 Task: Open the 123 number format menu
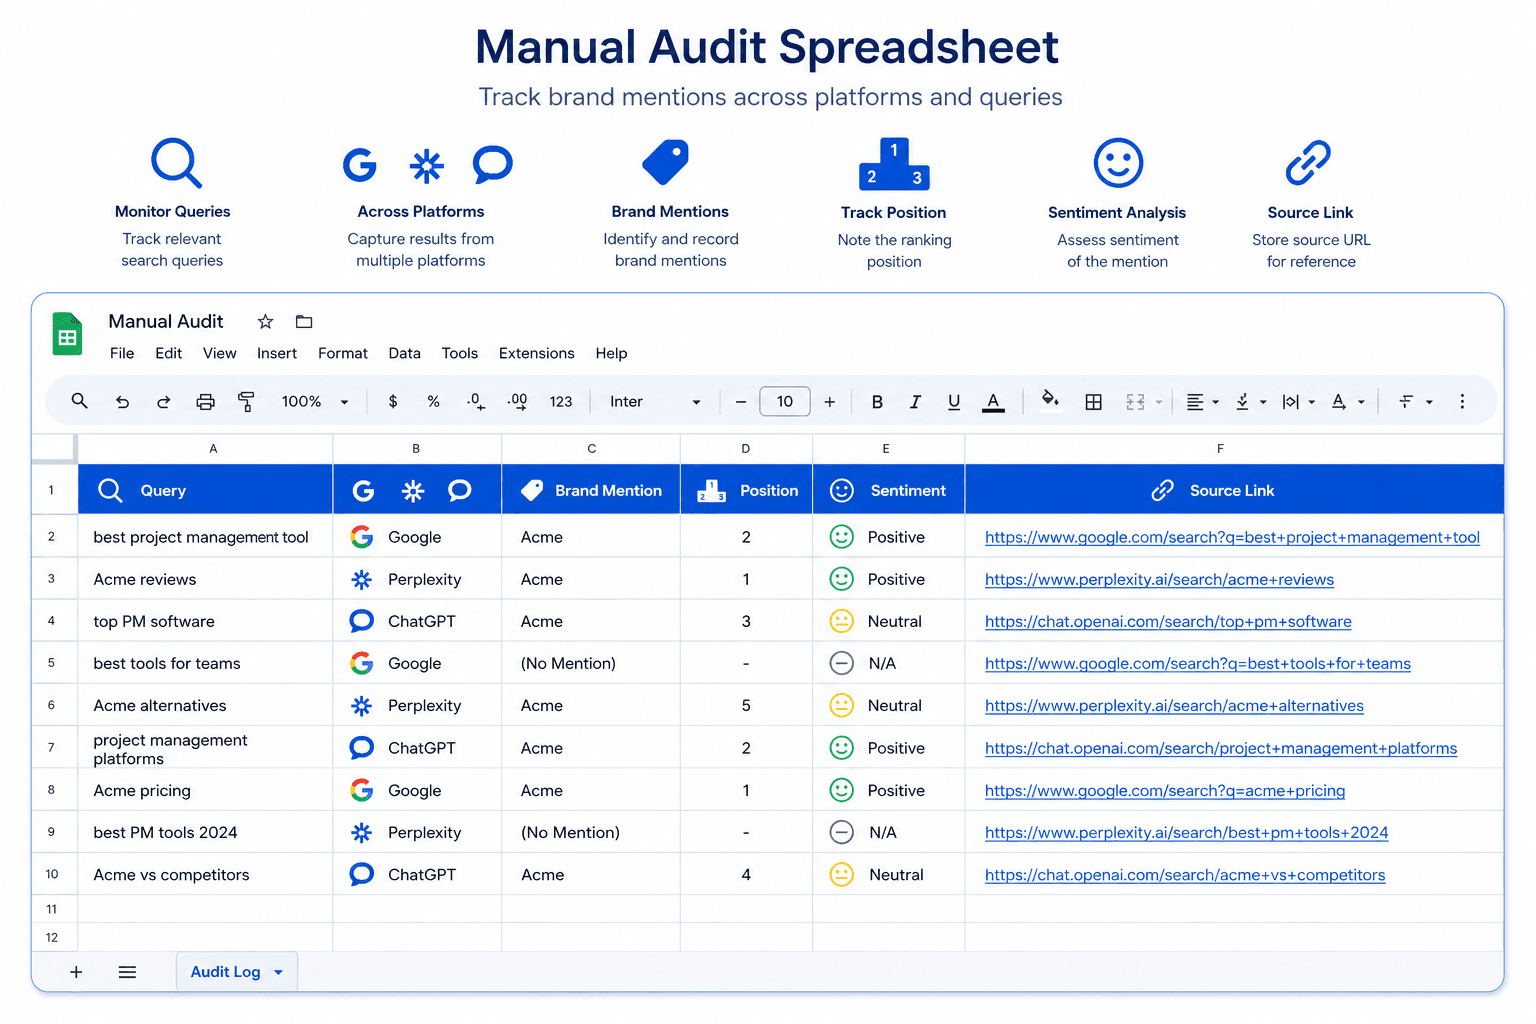pyautogui.click(x=561, y=402)
